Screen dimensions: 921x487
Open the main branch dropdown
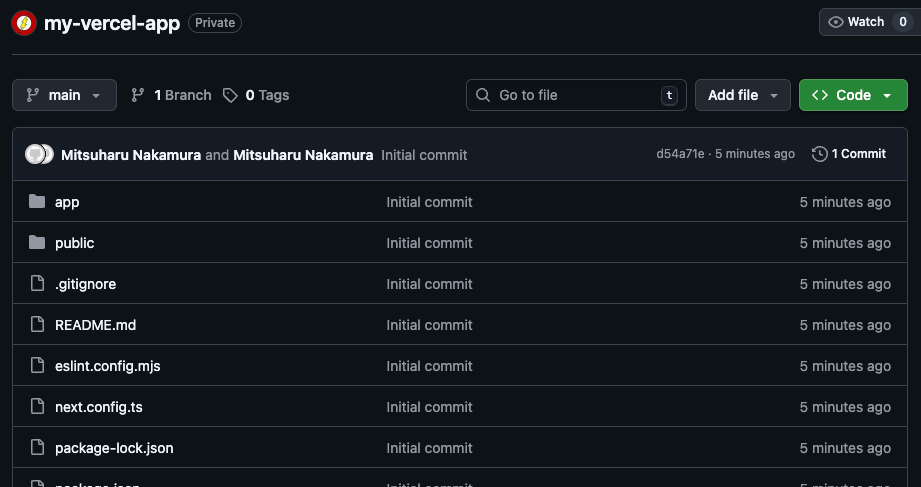click(x=64, y=95)
